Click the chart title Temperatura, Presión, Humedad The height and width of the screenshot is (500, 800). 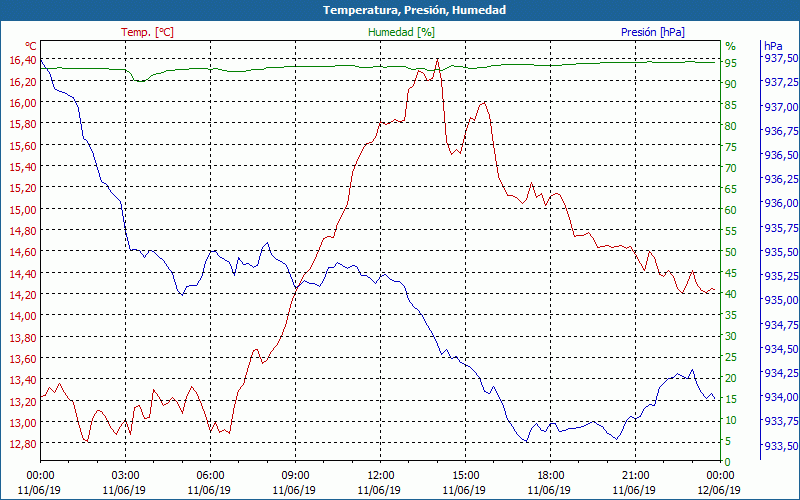(414, 10)
